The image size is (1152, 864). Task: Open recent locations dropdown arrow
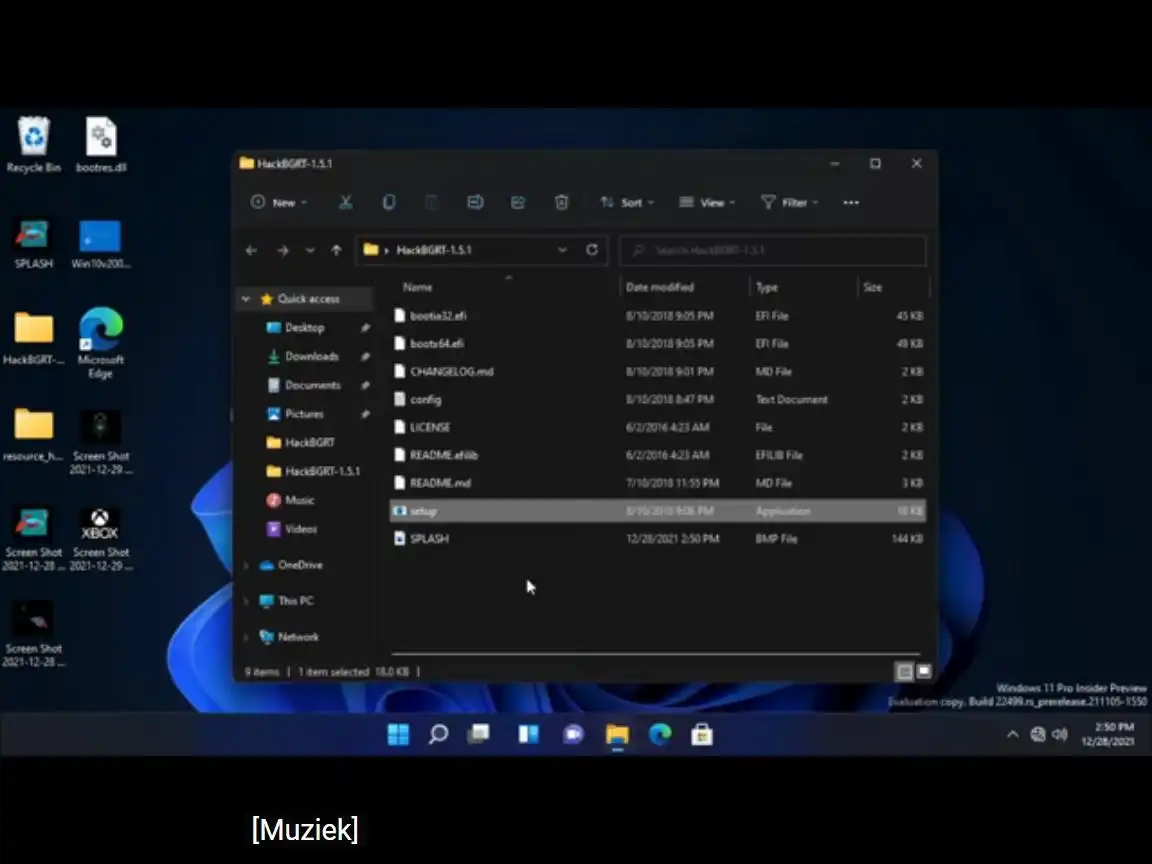[310, 251]
